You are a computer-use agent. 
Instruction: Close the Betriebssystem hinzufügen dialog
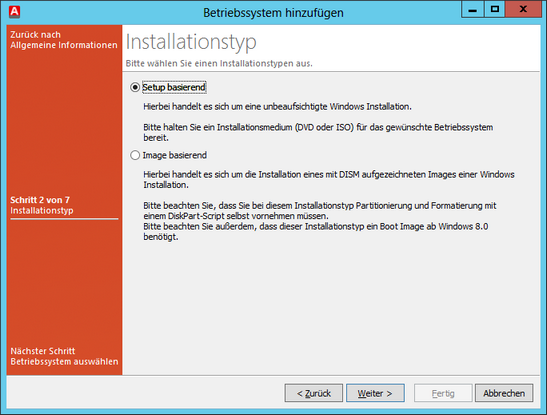[523, 9]
